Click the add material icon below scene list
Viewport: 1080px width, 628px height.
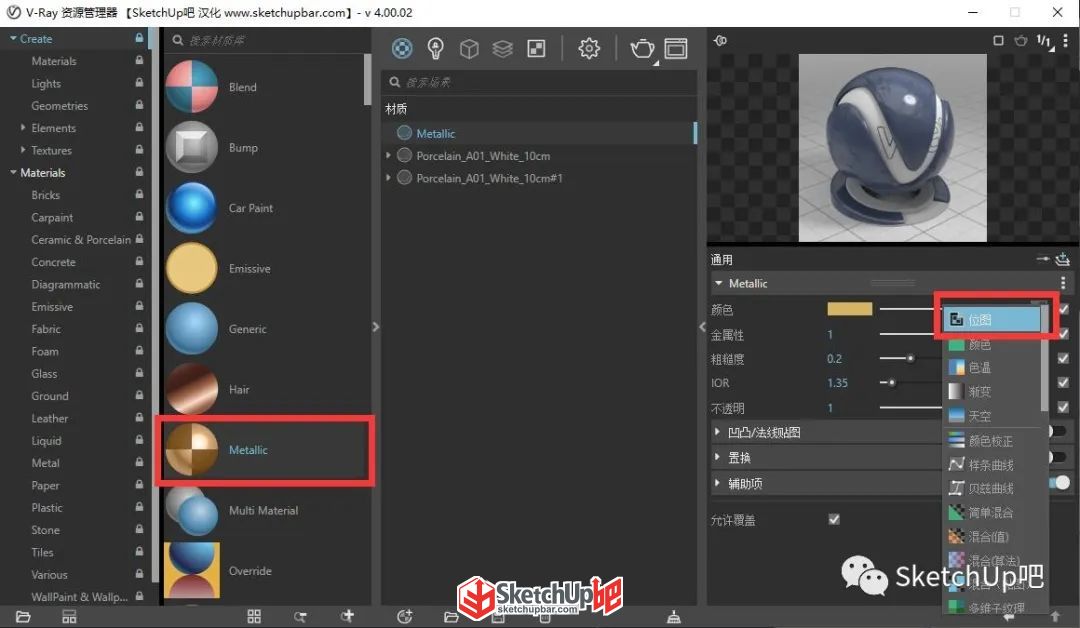(405, 616)
